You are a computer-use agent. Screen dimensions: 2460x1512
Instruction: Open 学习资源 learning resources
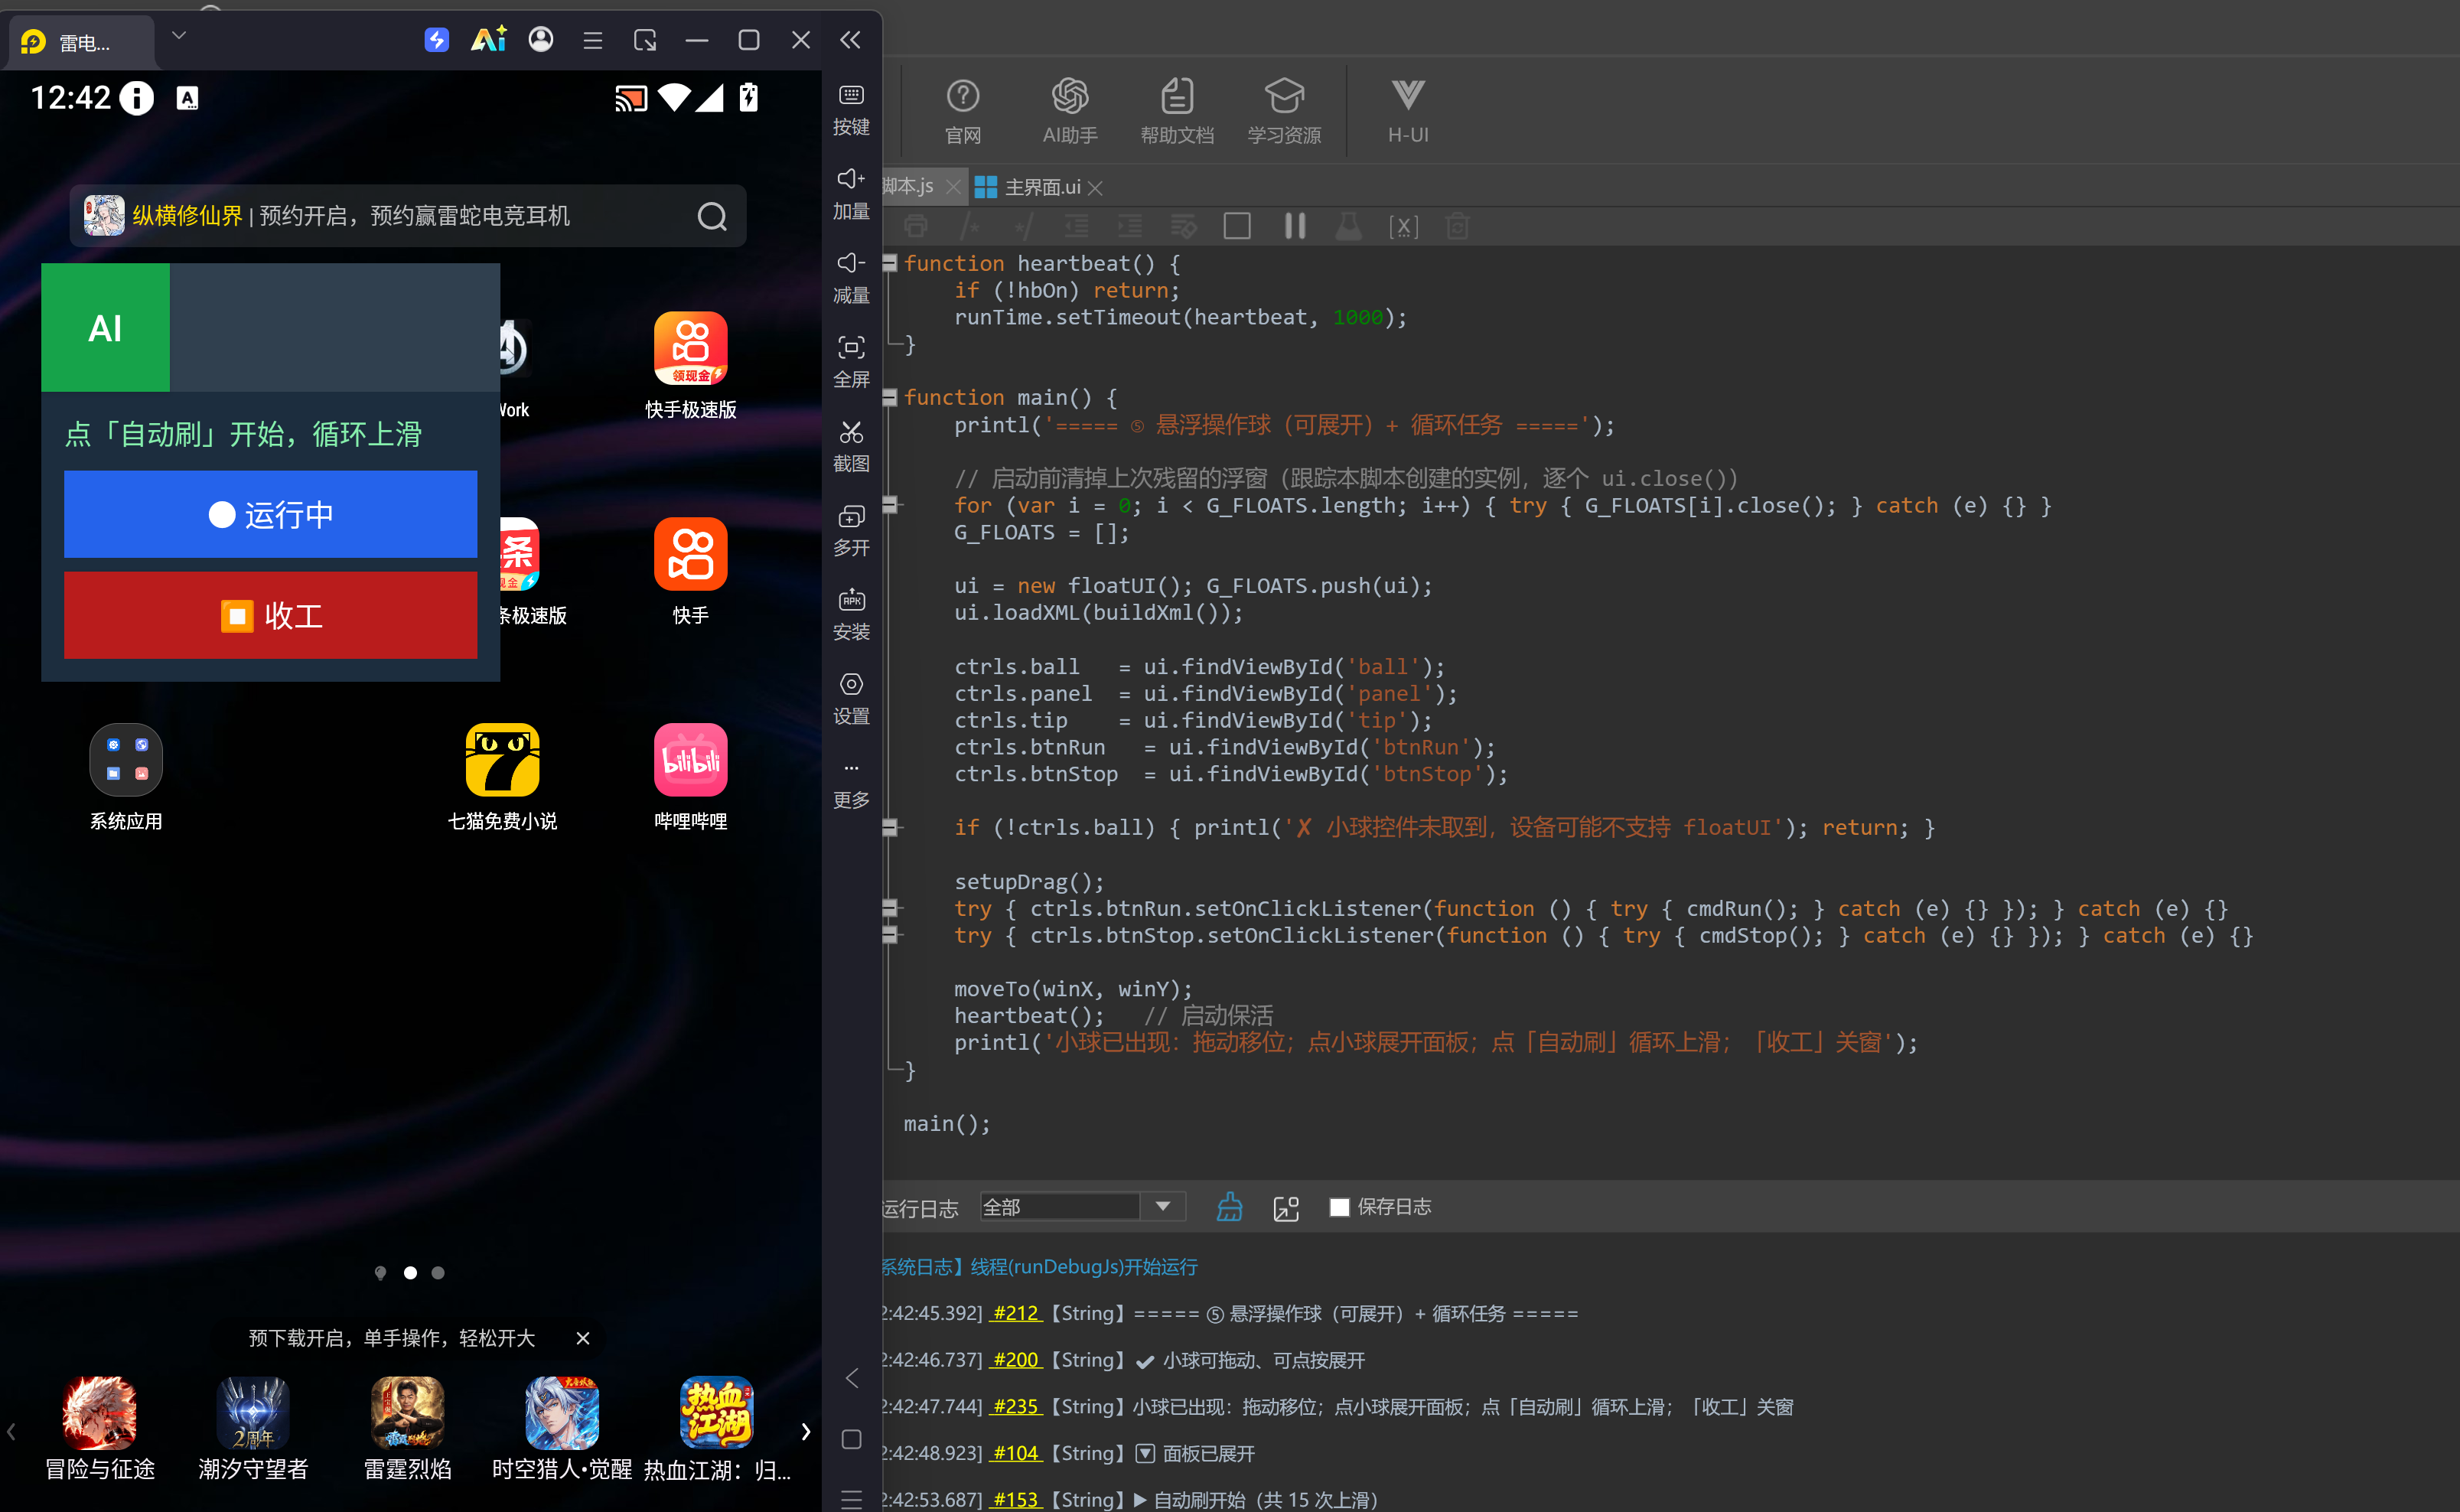point(1284,111)
